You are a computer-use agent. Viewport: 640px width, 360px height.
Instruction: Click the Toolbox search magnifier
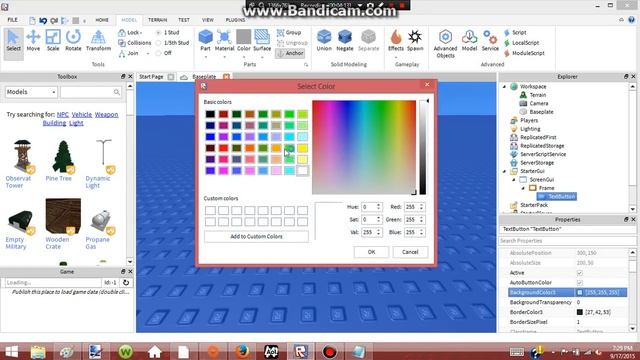pyautogui.click(x=117, y=92)
